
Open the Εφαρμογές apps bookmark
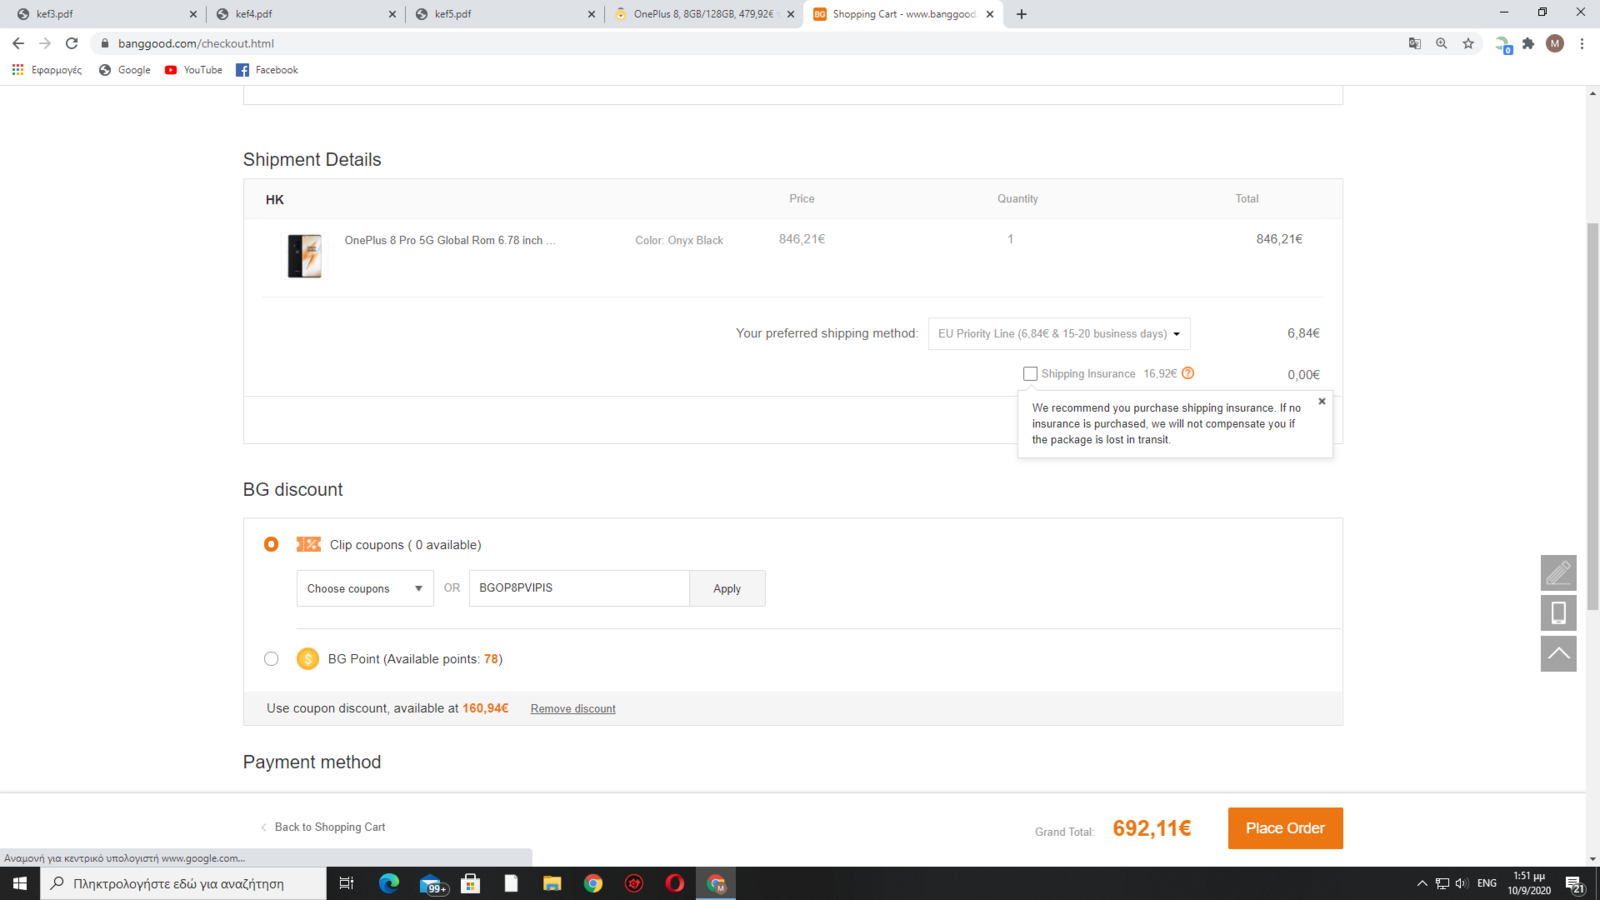point(47,70)
